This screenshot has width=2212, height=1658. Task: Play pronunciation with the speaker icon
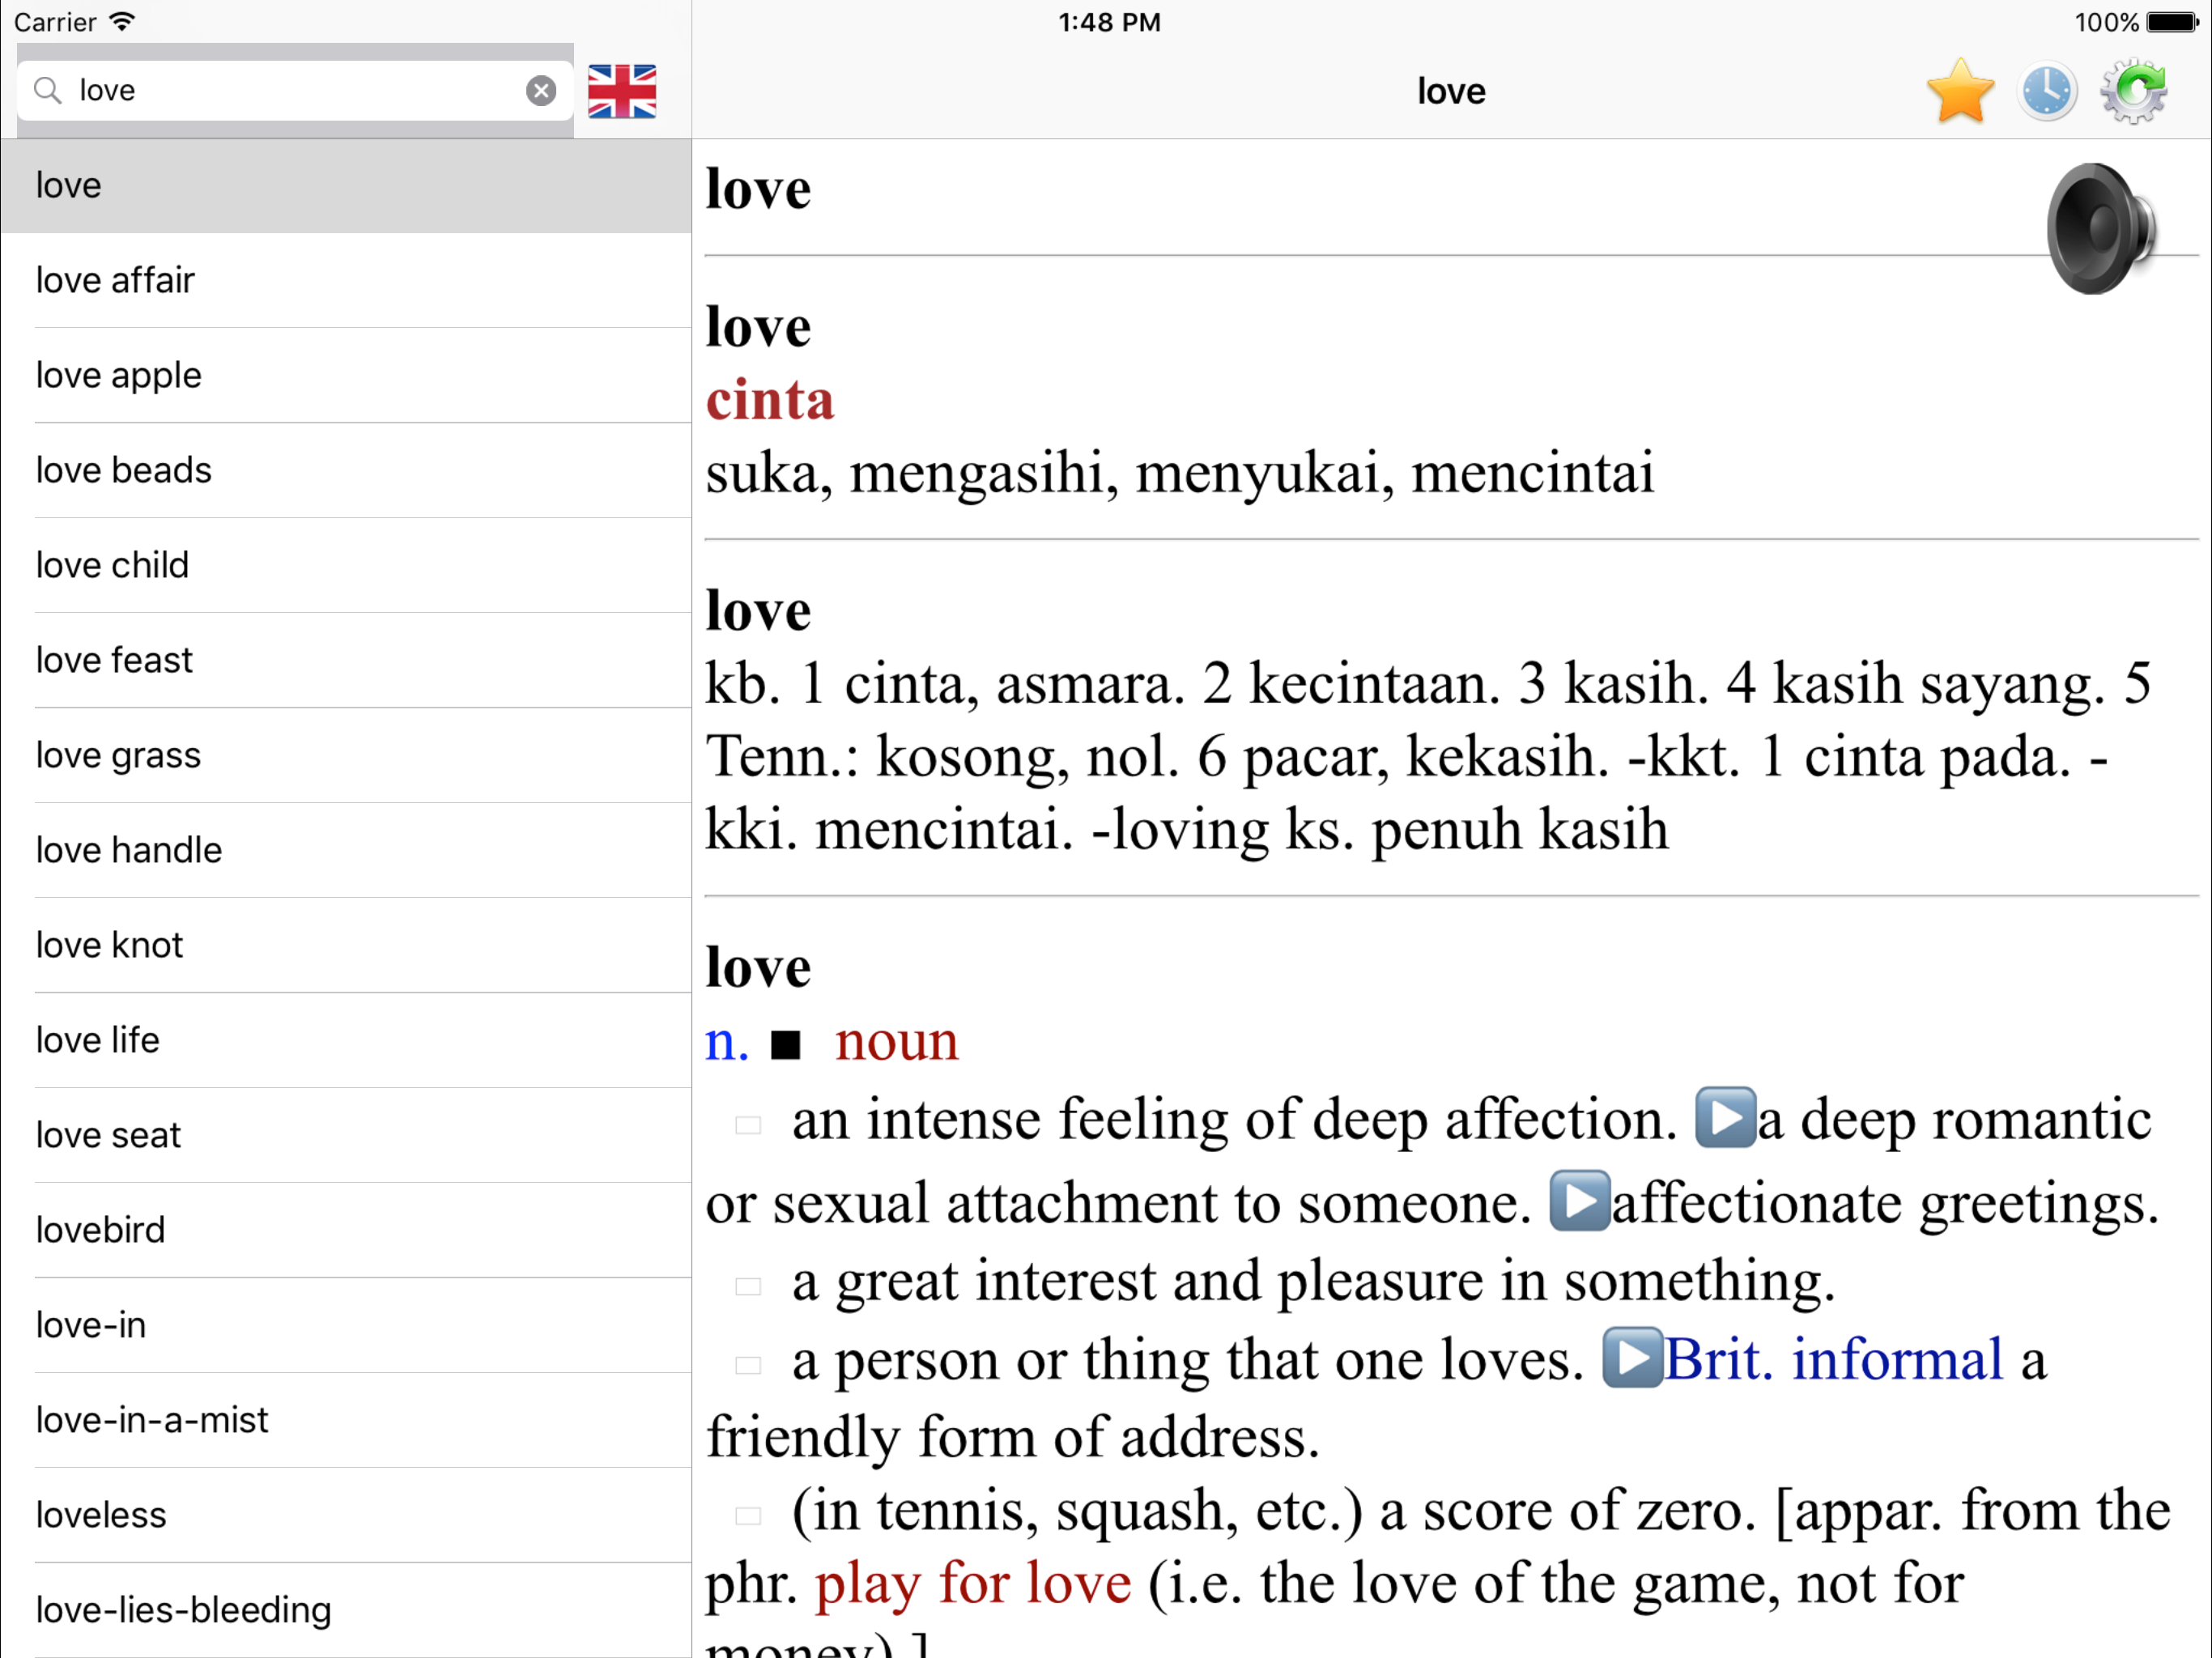2099,229
